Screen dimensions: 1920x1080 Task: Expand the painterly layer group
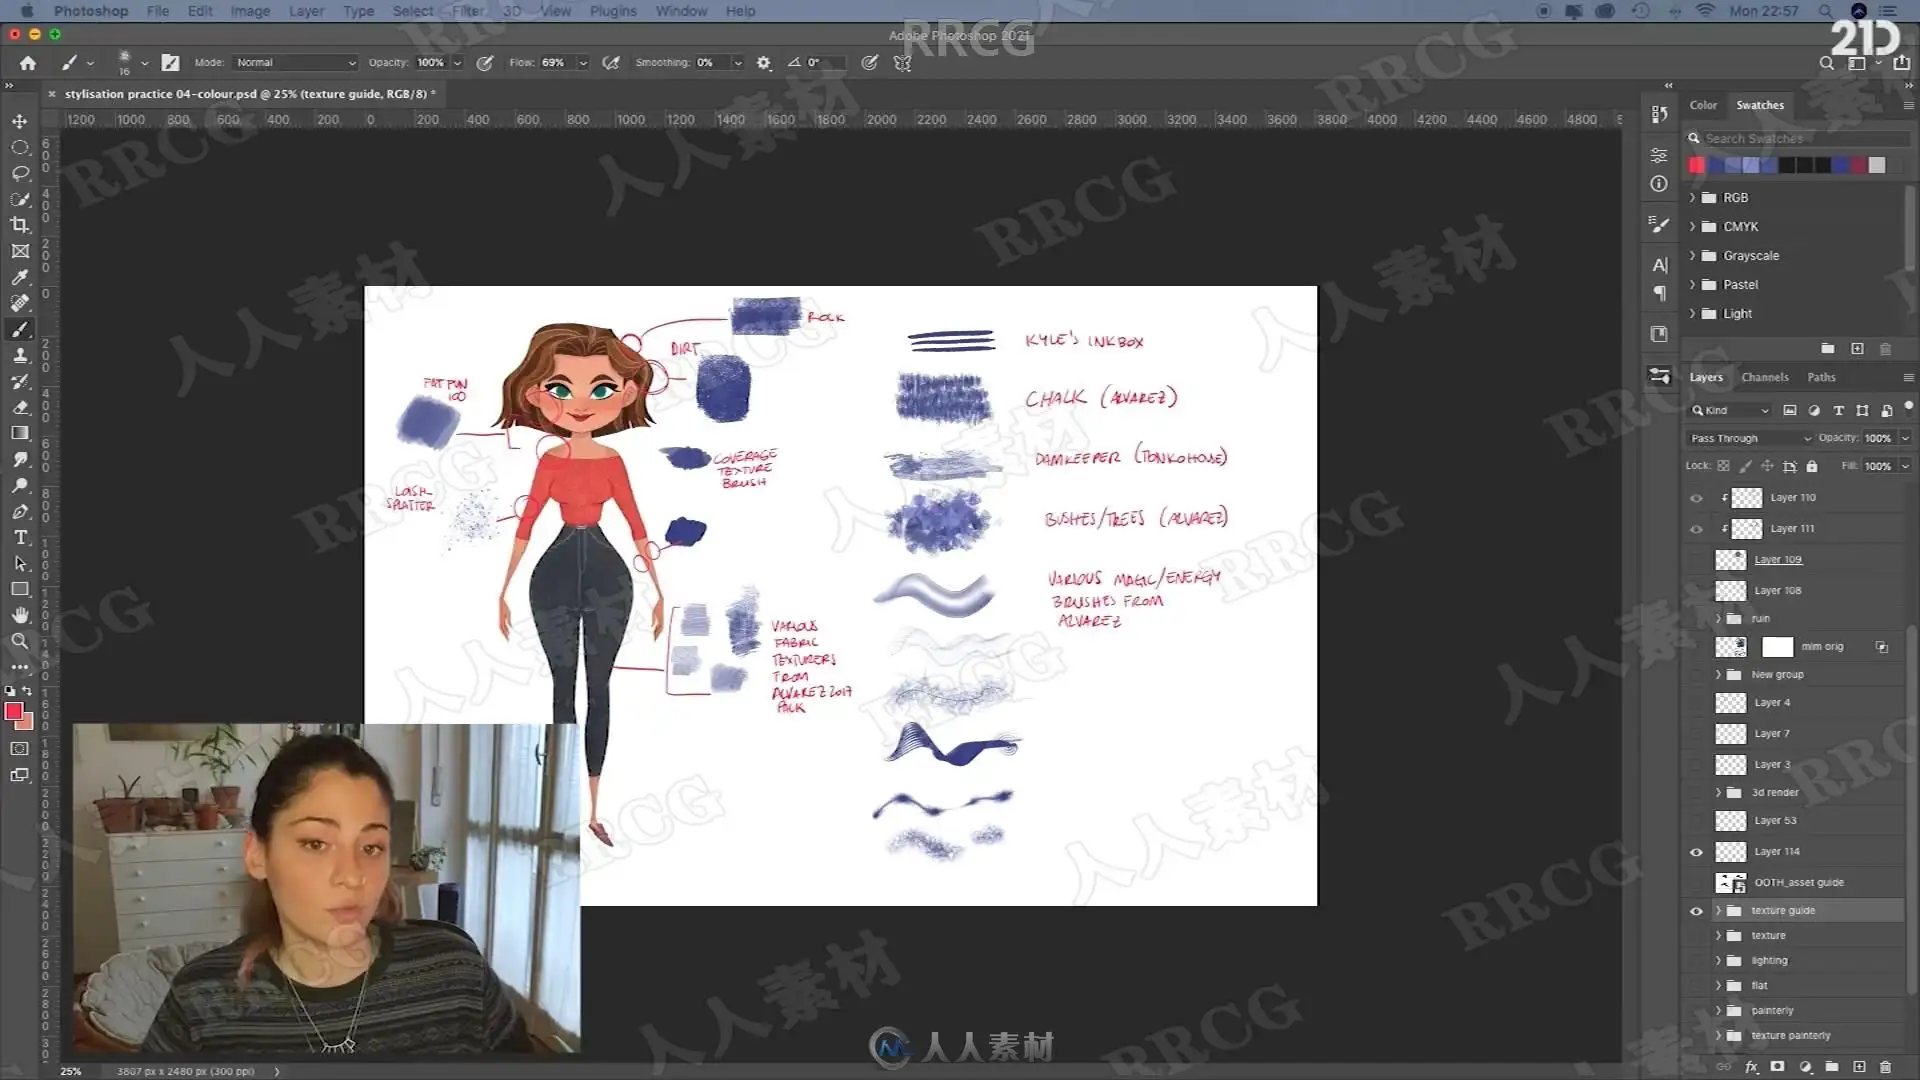click(x=1718, y=1010)
